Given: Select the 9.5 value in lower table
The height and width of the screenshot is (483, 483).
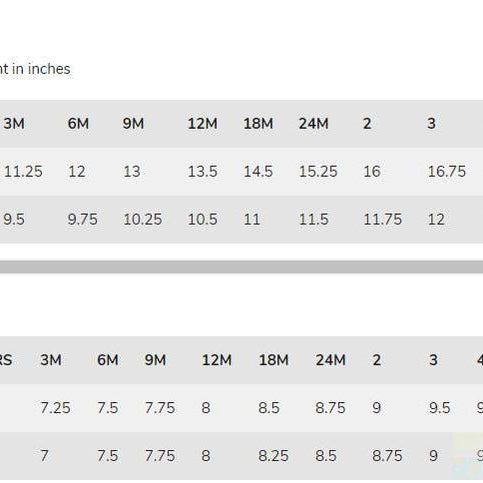Looking at the screenshot, I should pyautogui.click(x=440, y=408).
